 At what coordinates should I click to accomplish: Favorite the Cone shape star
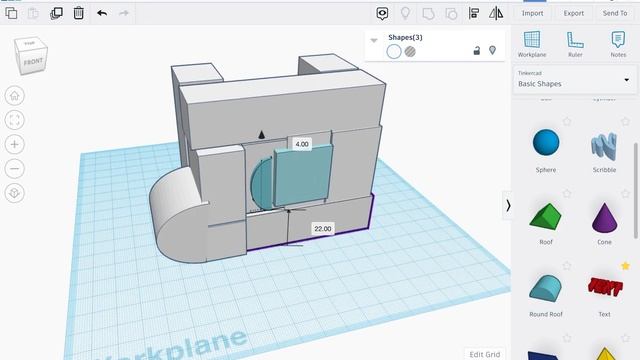(625, 193)
